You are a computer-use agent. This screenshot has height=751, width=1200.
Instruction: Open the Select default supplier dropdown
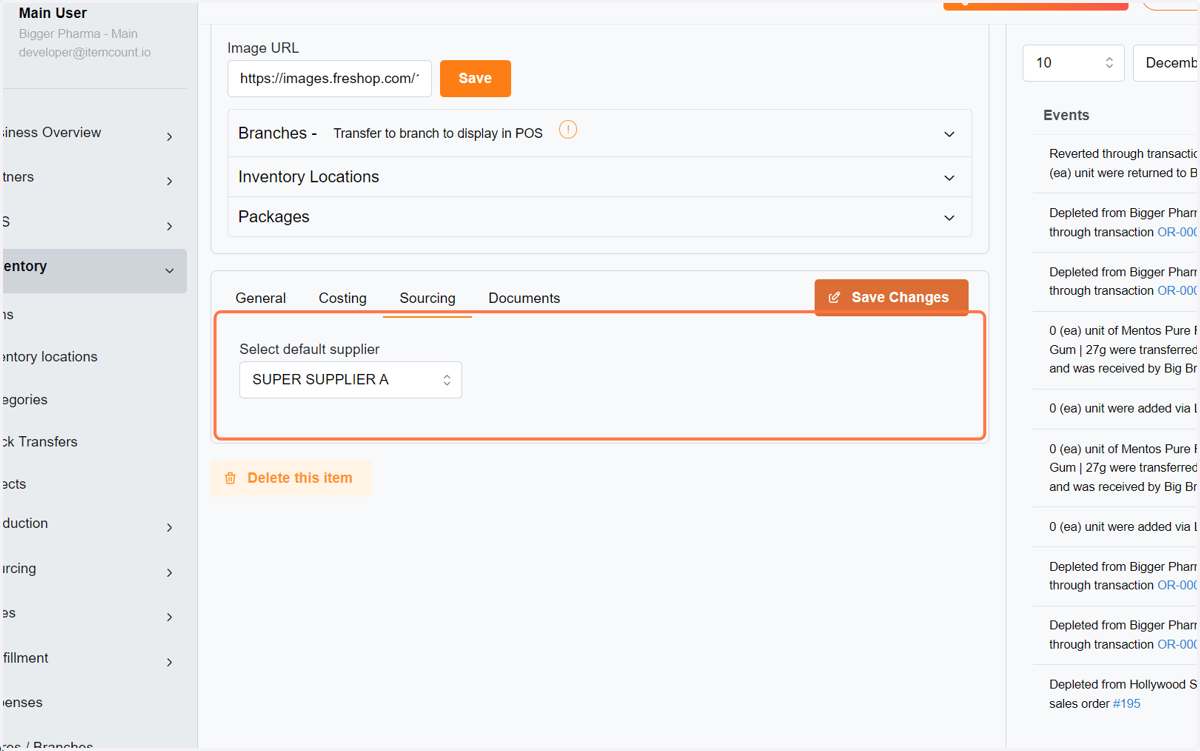click(351, 380)
